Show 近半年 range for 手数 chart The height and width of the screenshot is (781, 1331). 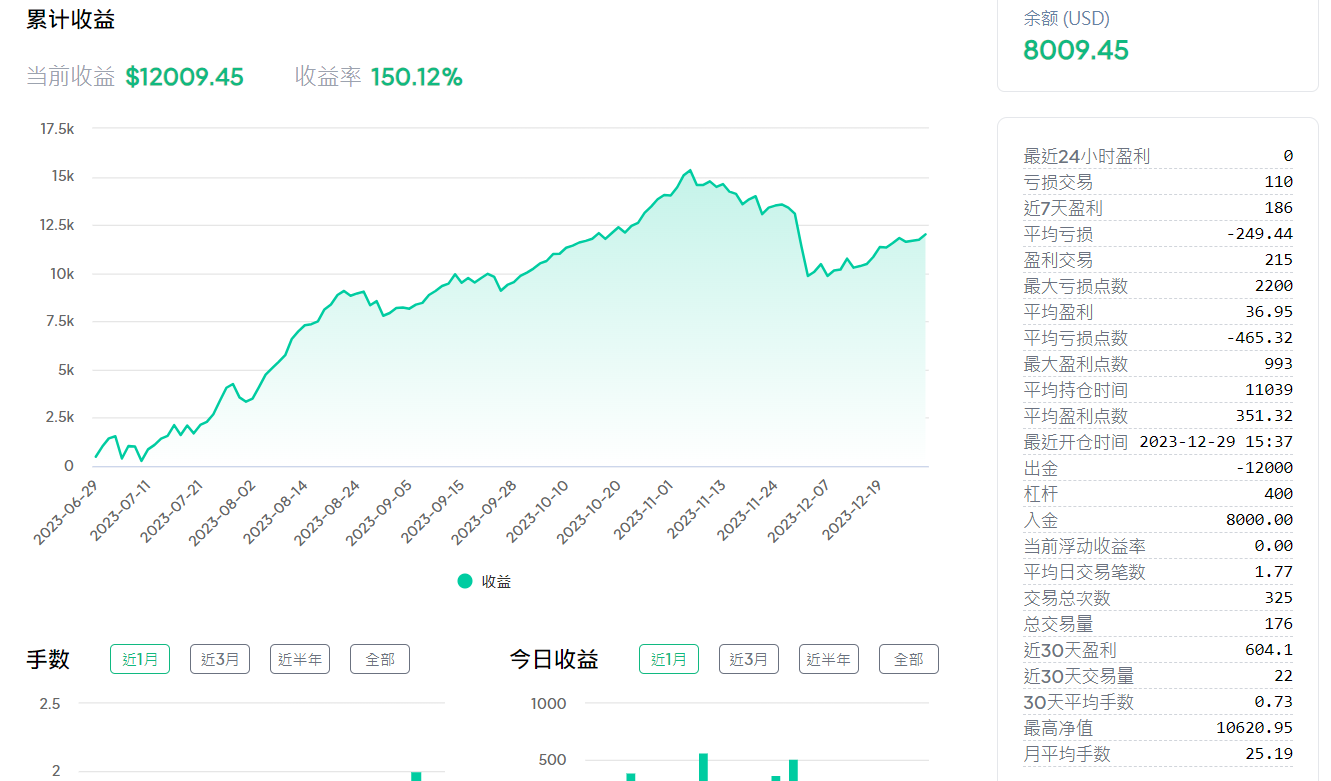click(x=300, y=659)
